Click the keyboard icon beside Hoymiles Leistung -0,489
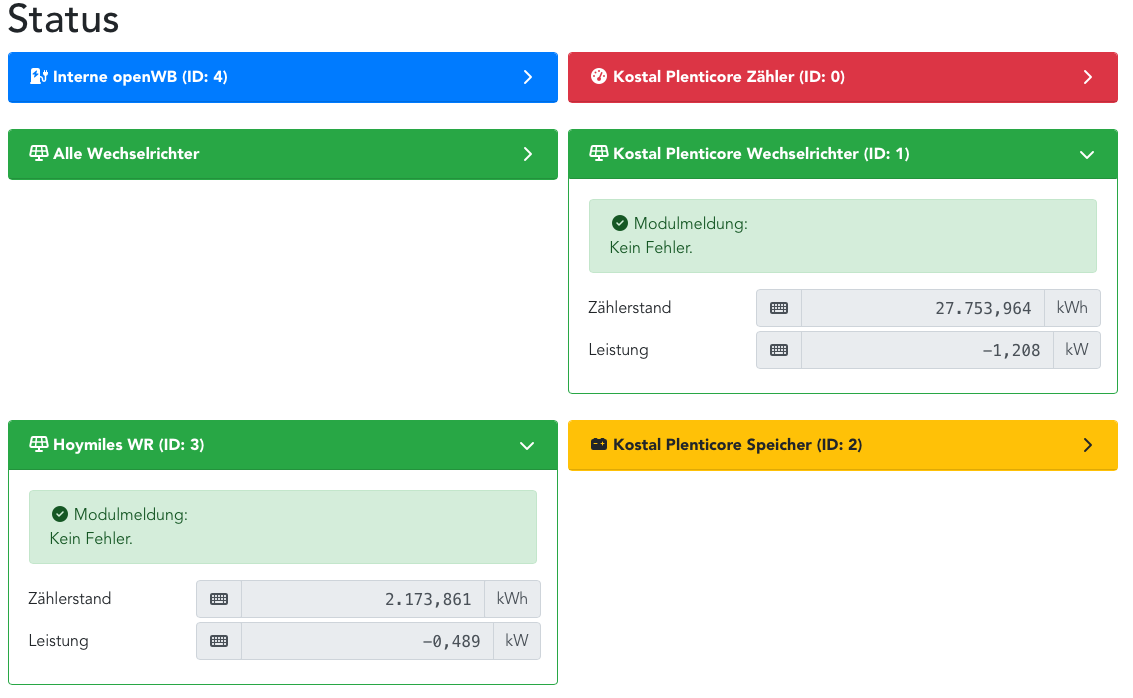This screenshot has height=698, width=1133. (219, 641)
